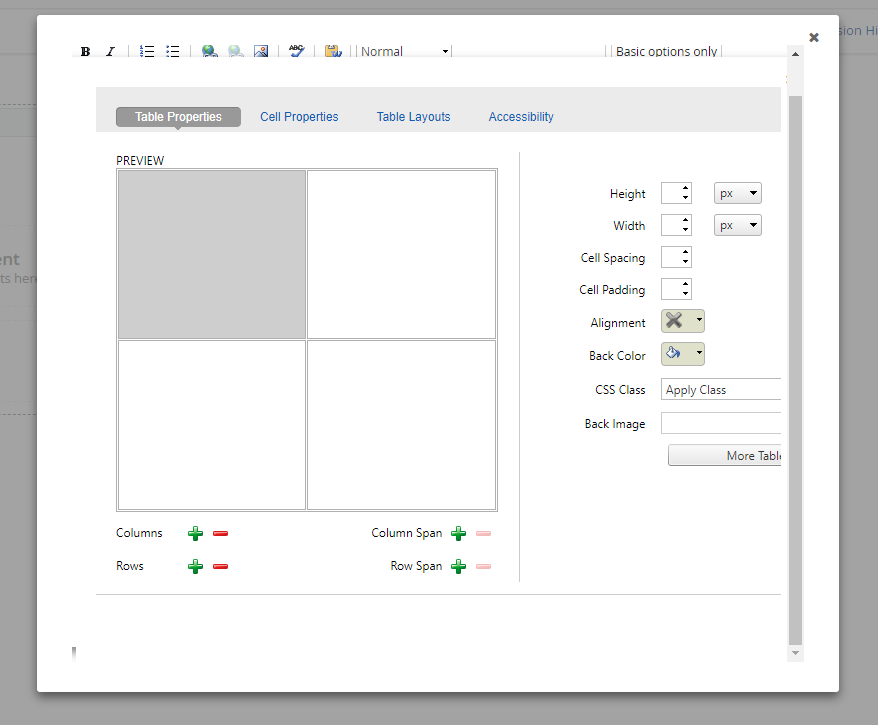Screen dimensions: 878x725
Task: Add a column with the green plus
Action: click(195, 534)
